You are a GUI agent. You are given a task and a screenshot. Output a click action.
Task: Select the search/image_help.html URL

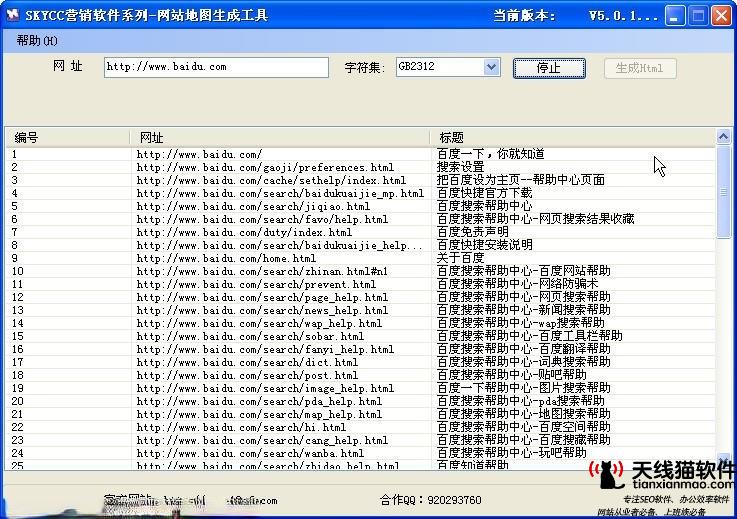pos(265,388)
